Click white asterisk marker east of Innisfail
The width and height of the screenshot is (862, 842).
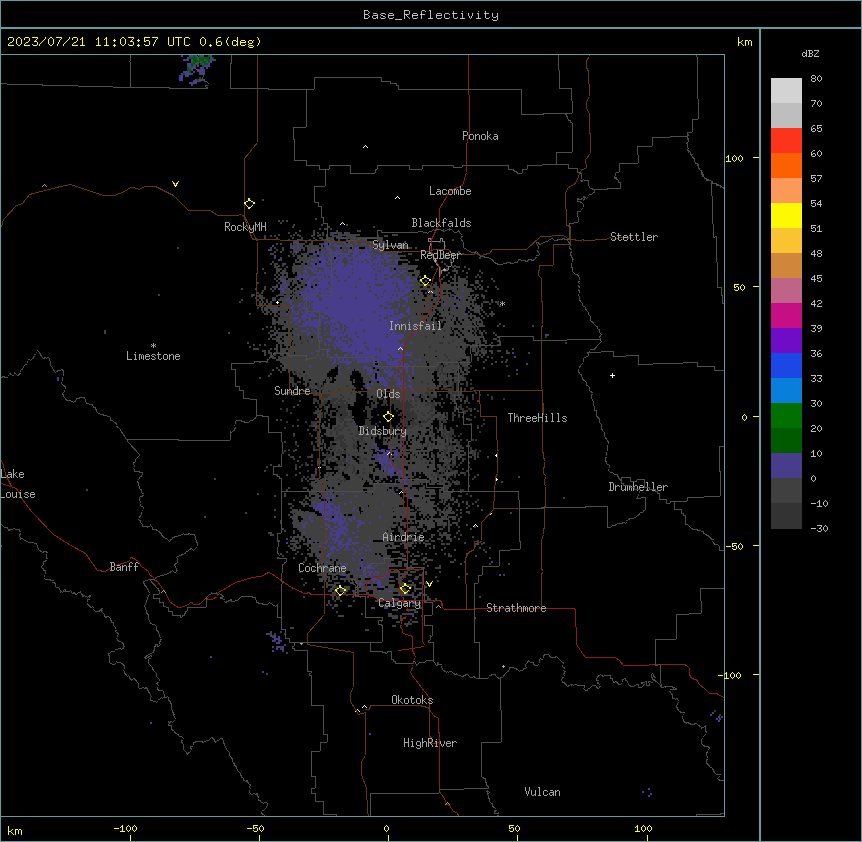click(502, 303)
